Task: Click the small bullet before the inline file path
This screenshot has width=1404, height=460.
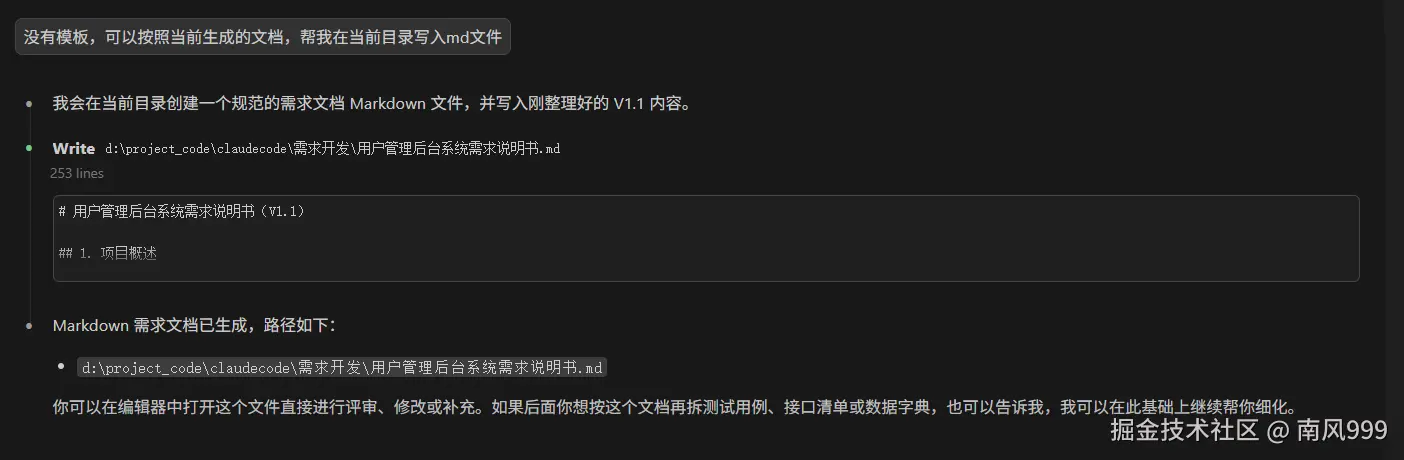Action: pyautogui.click(x=63, y=367)
